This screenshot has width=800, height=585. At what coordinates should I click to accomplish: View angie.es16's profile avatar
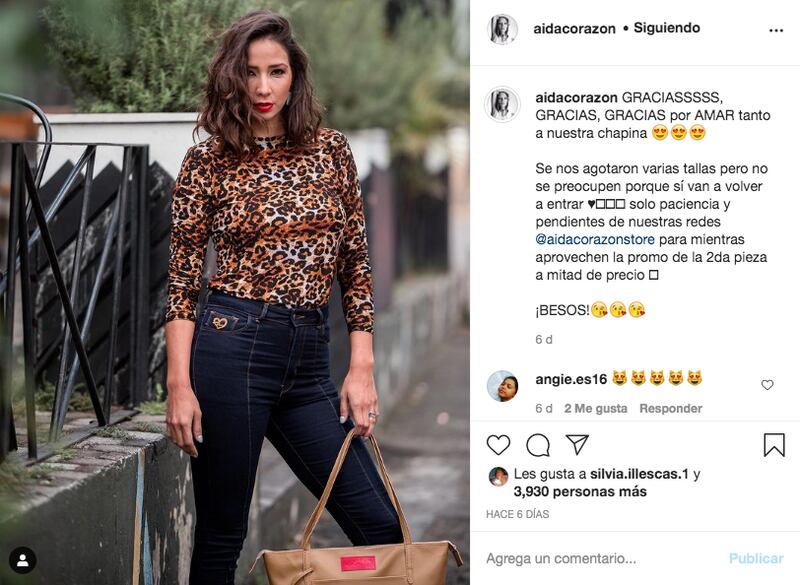tap(503, 386)
